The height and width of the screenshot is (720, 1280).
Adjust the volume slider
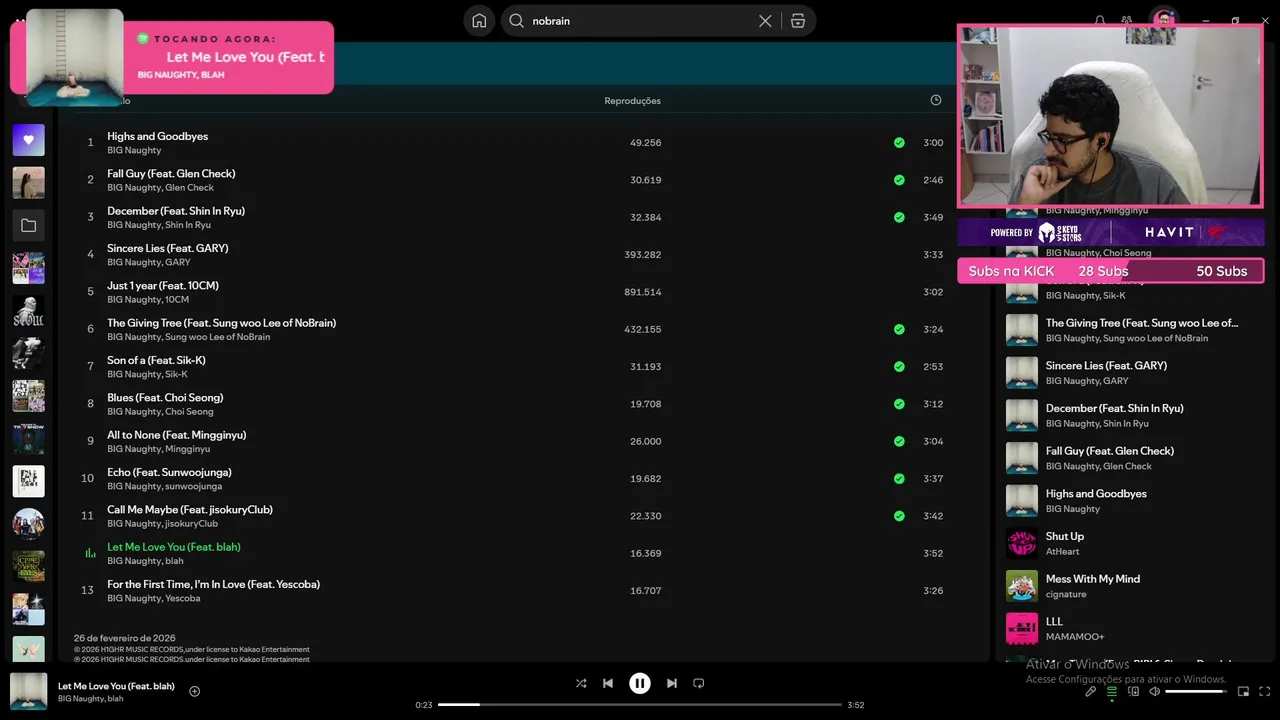(x=1196, y=691)
